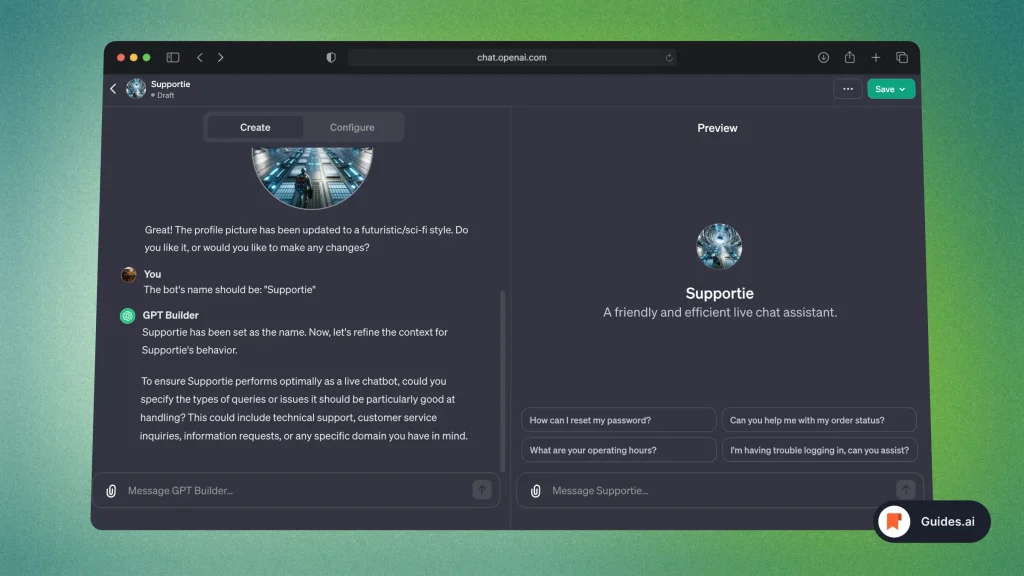Show tab overview icon in Safari
This screenshot has width=1024, height=576.
(x=902, y=57)
